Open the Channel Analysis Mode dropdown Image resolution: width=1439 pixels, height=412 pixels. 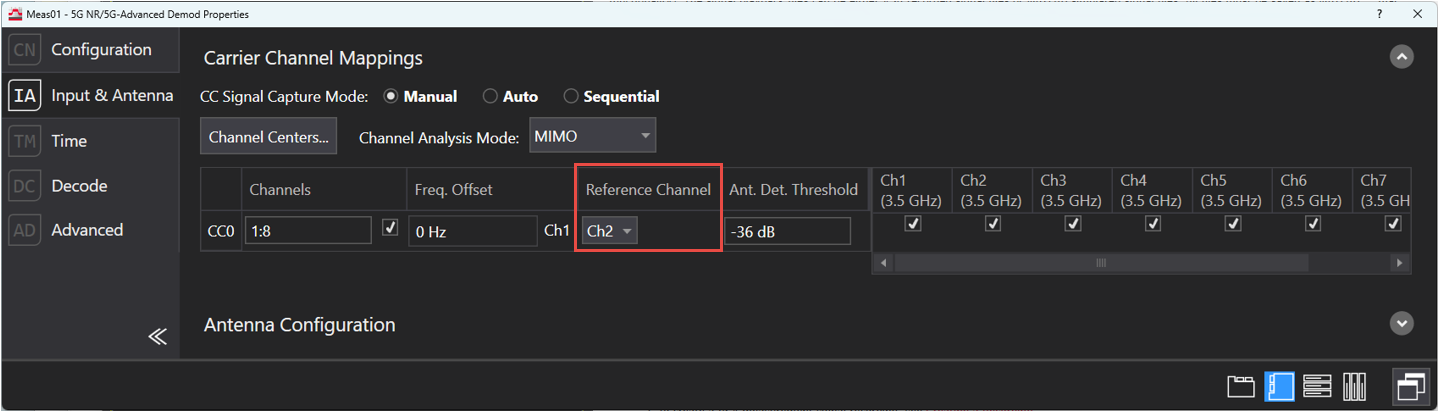(591, 137)
